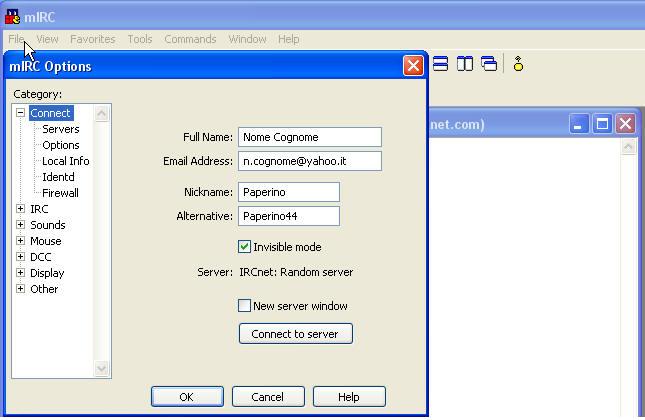Collapse the Connect category tree

pyautogui.click(x=20, y=113)
